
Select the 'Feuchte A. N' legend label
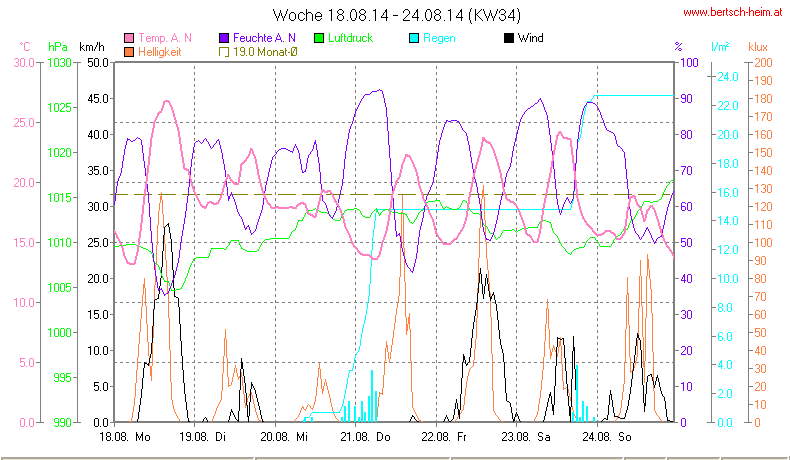coord(264,38)
